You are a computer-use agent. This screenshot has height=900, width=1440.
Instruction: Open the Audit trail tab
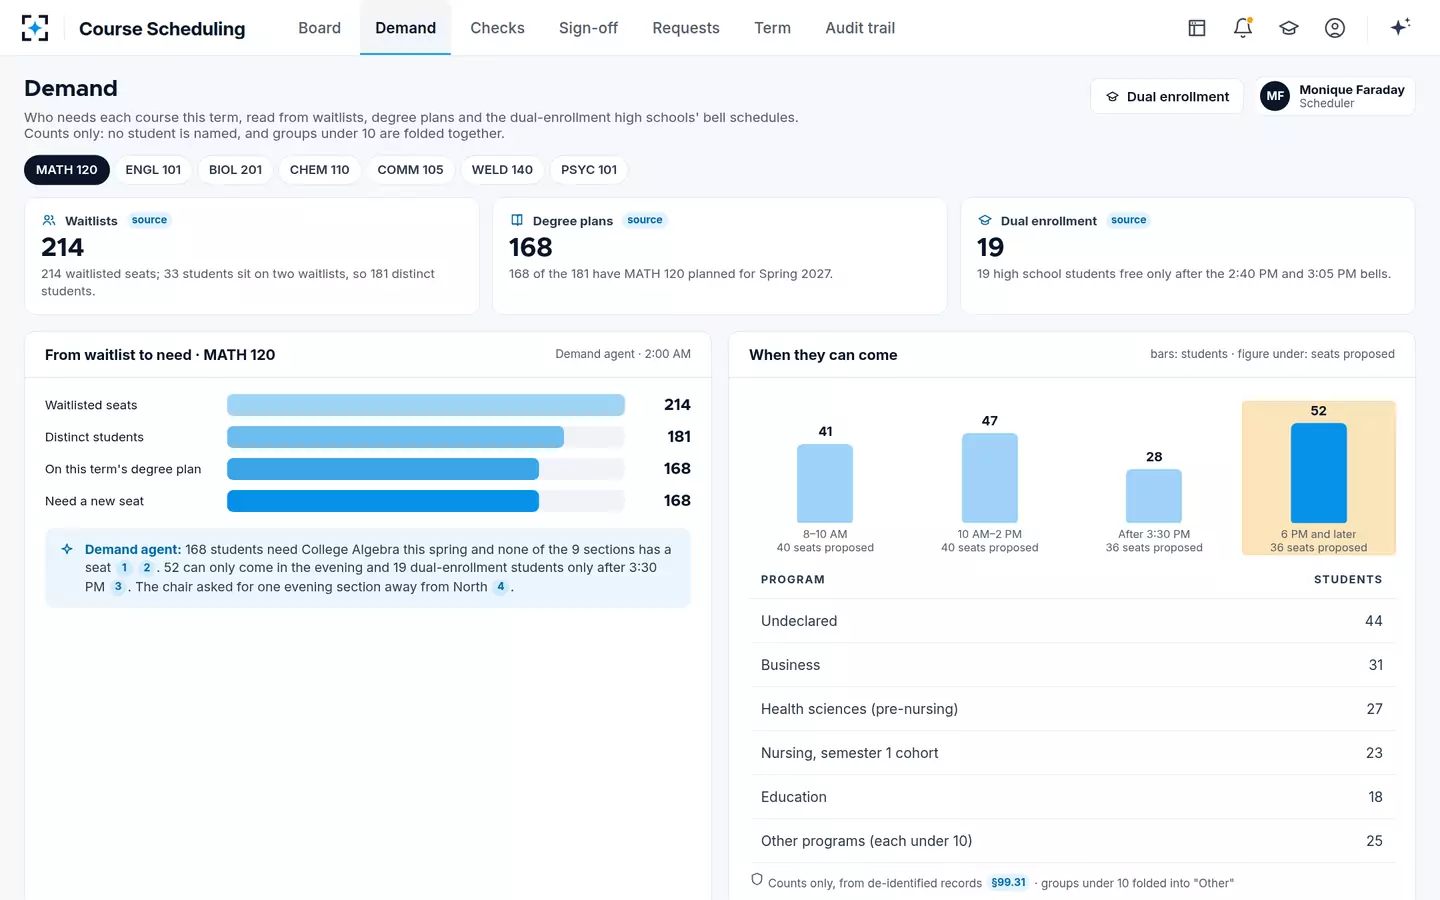[x=860, y=28]
